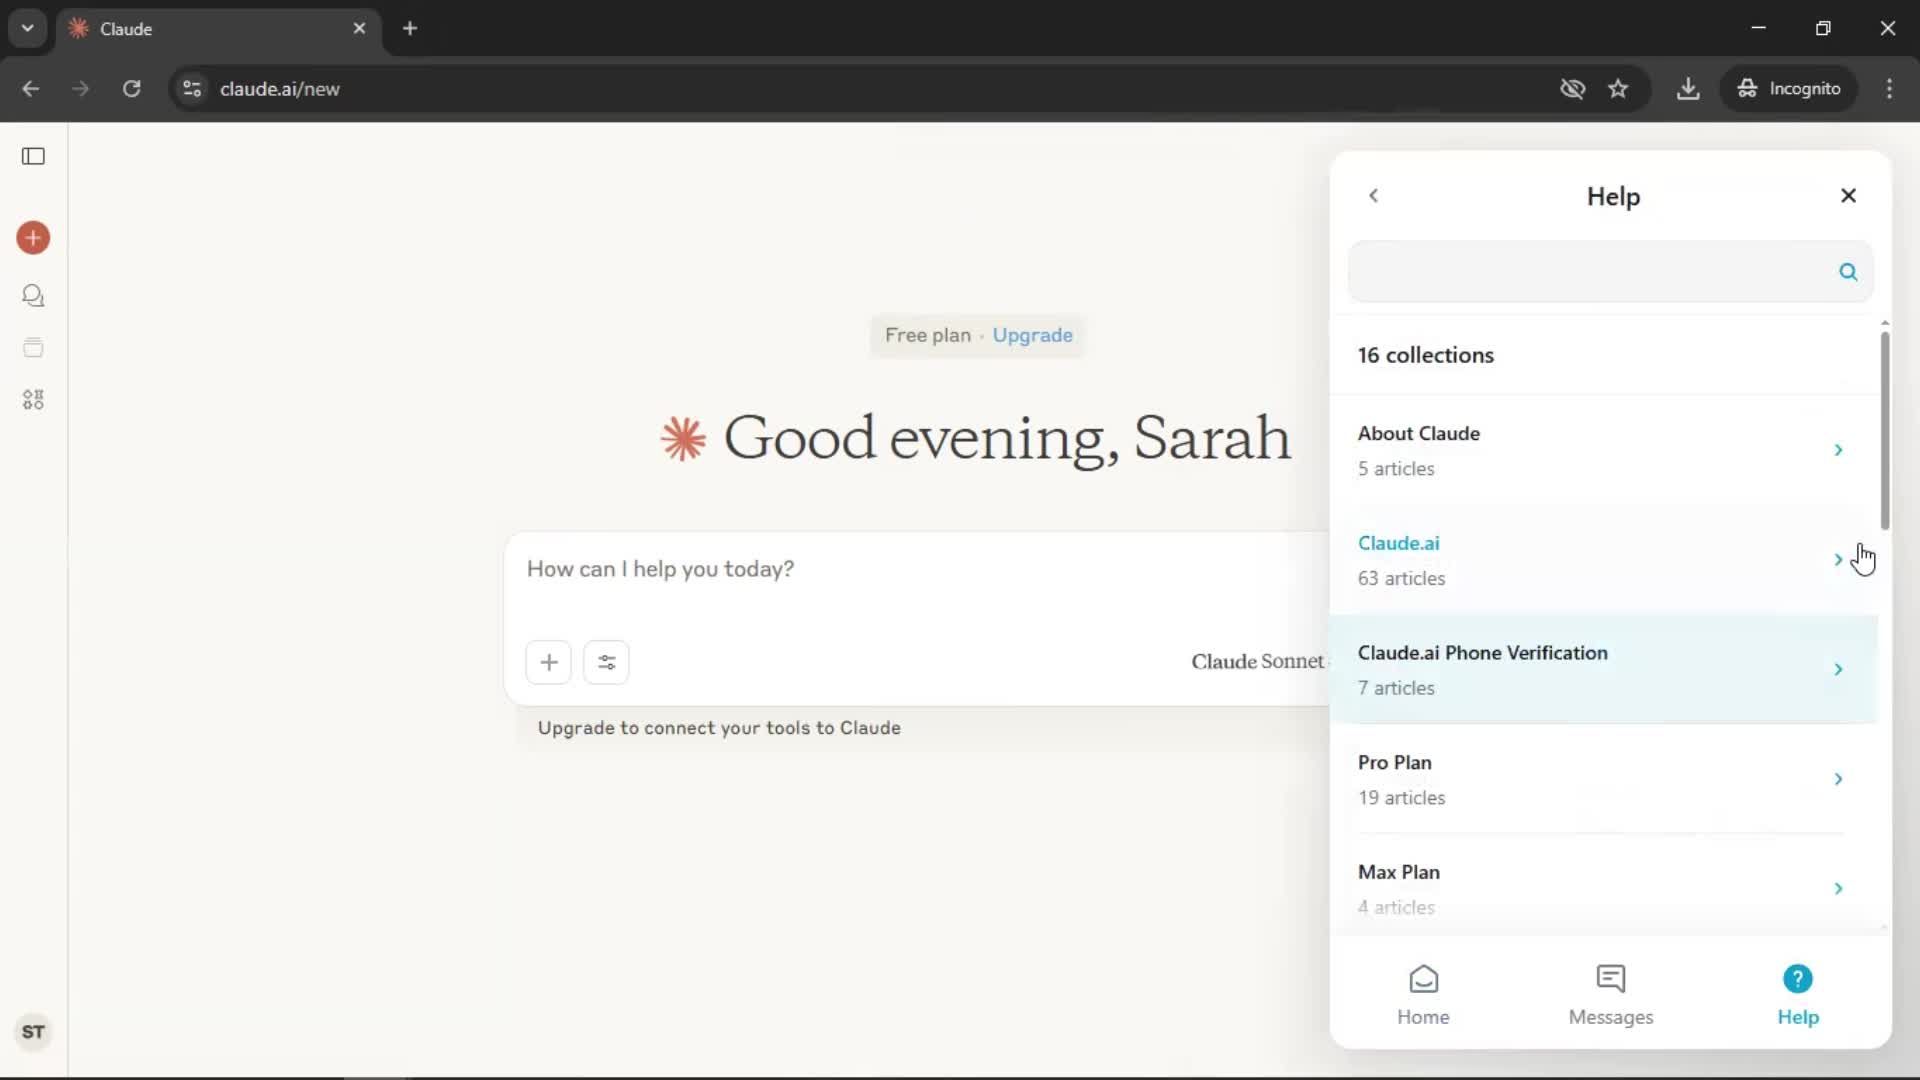Select the Claude browser tab

218,28
